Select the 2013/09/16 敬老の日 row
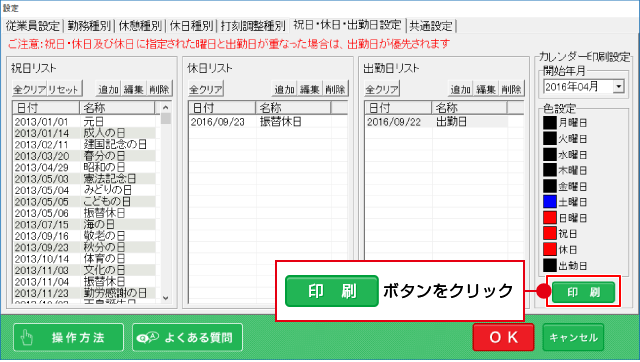Screen dimensions: 640x362 pyautogui.click(x=84, y=236)
